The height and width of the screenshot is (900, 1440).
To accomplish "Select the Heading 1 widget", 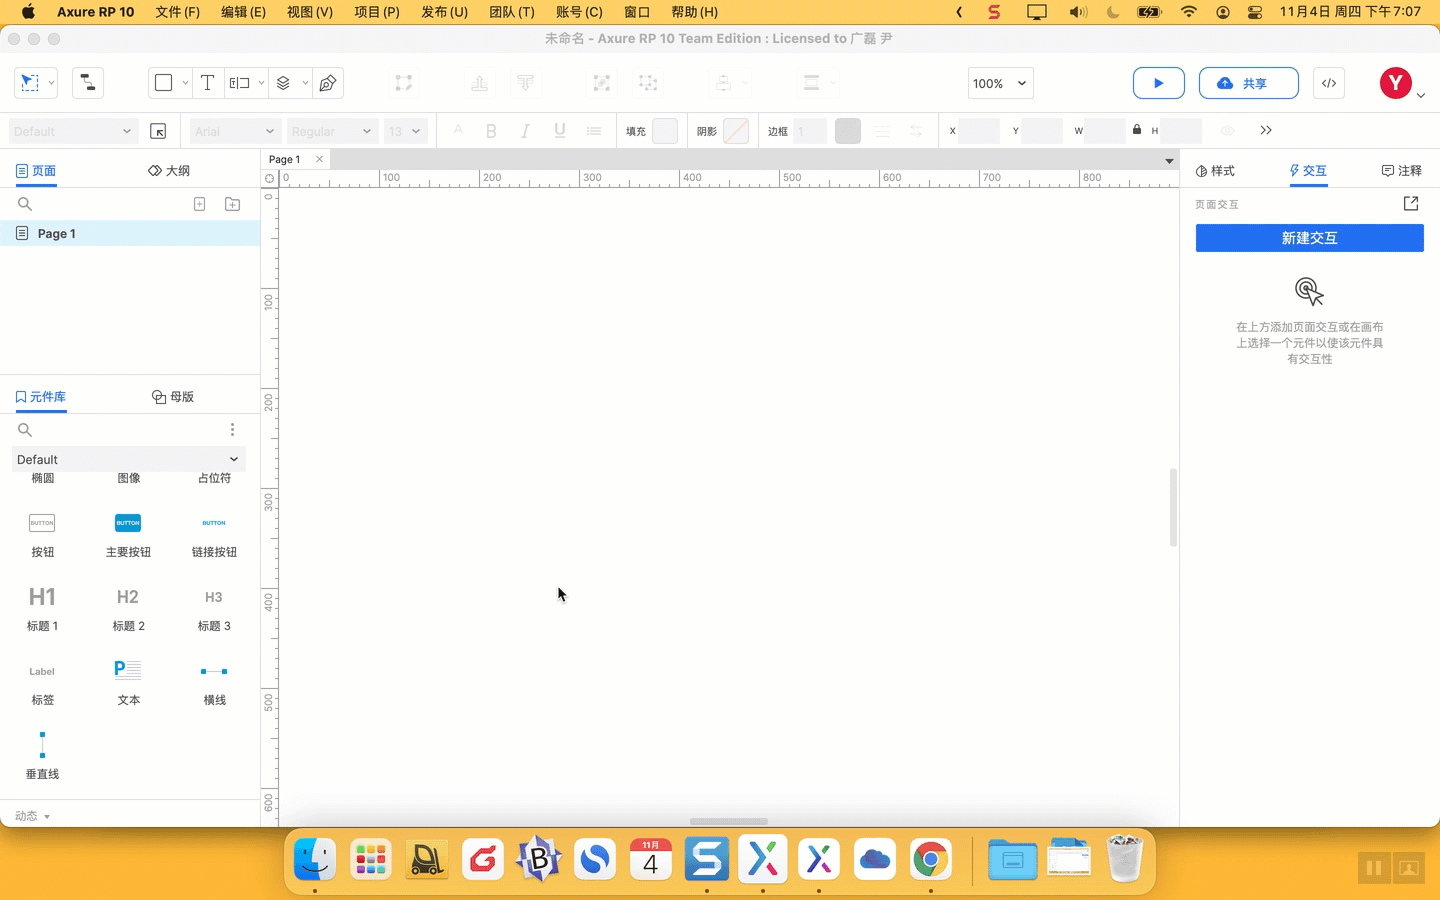I will tap(42, 608).
